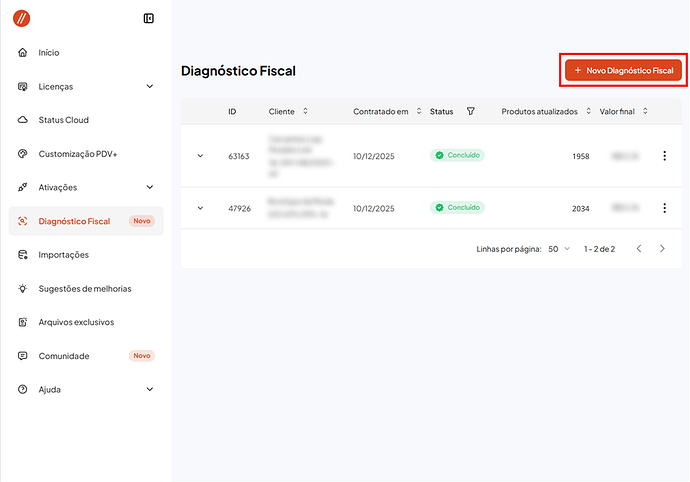This screenshot has width=690, height=482.
Task: Navigate to Status Cloud
Action: [63, 120]
